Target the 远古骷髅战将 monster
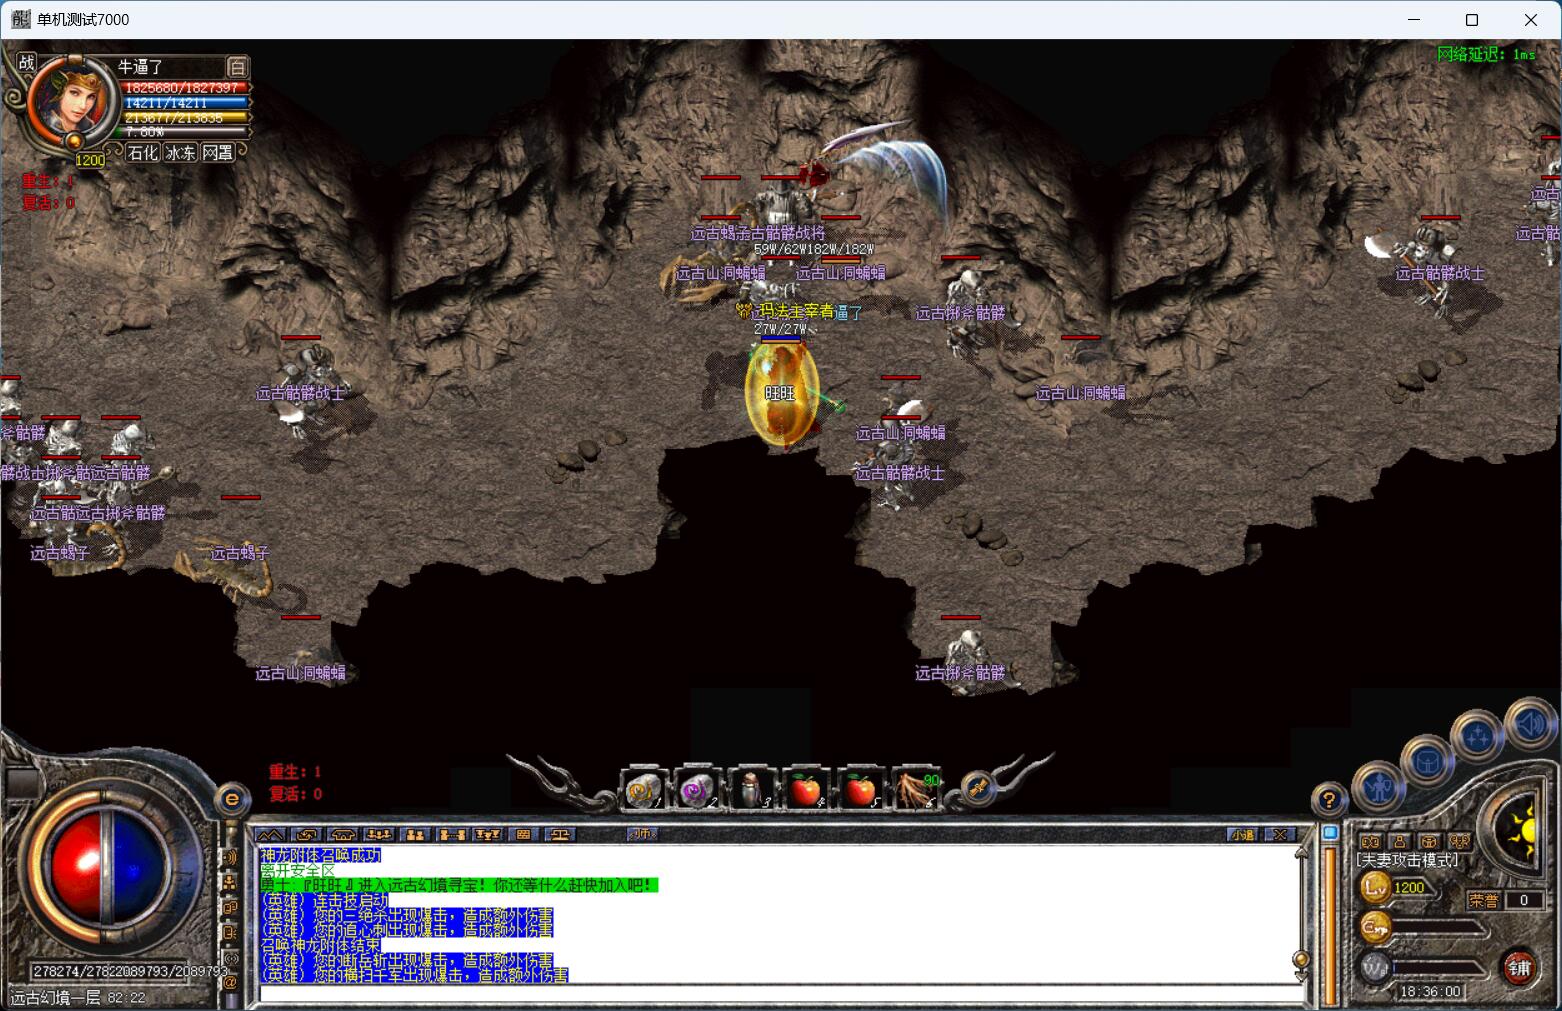The height and width of the screenshot is (1011, 1562). [781, 233]
